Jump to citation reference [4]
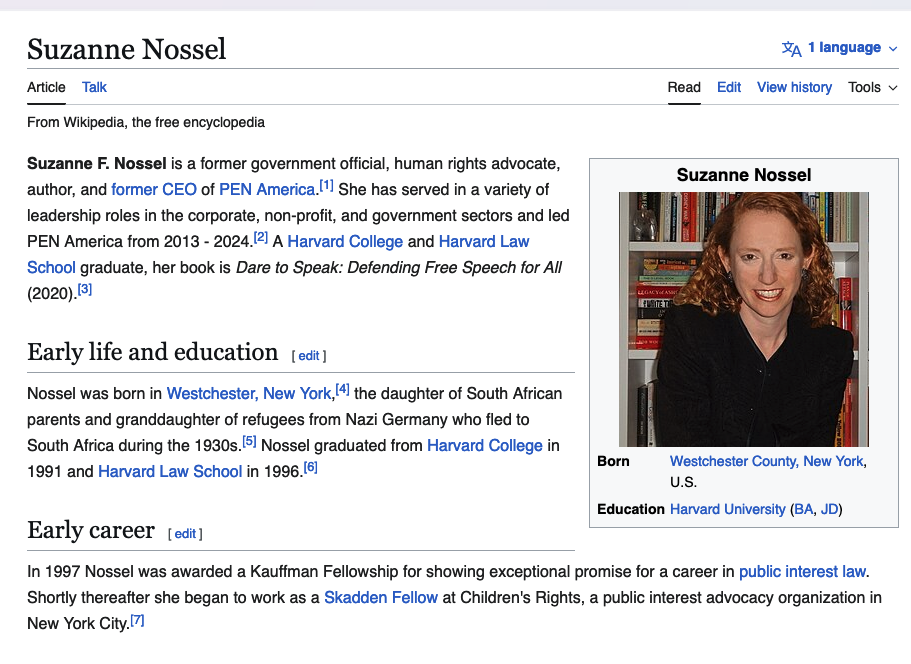Viewport: 911px width, 664px height. pos(343,389)
